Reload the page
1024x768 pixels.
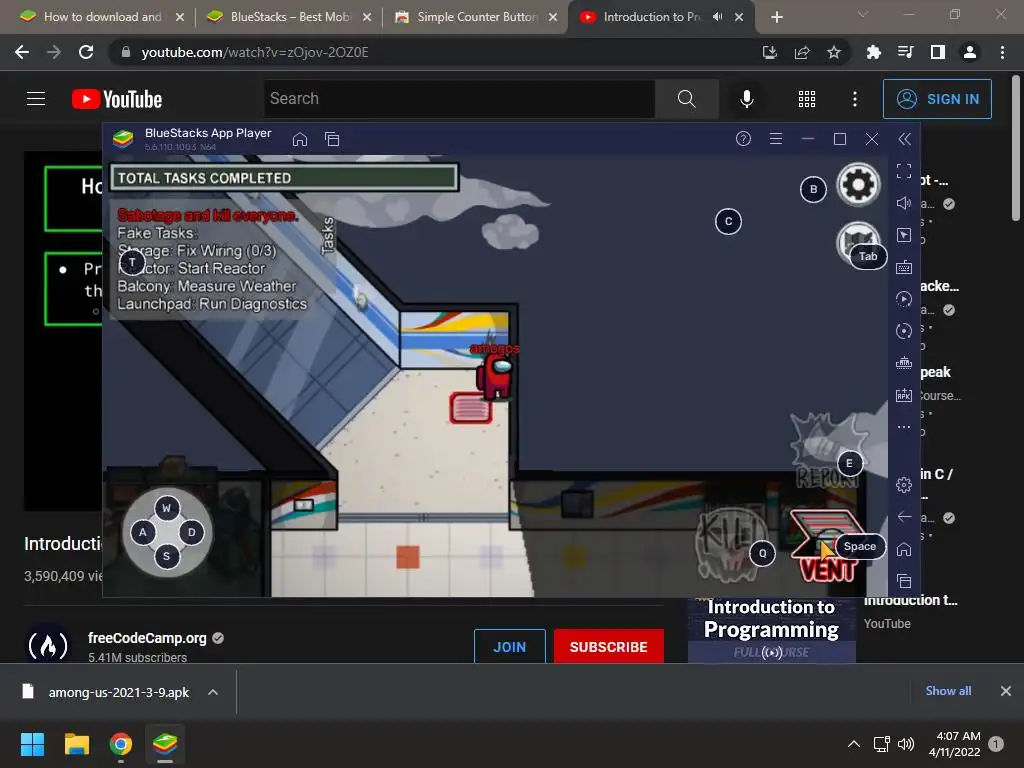click(x=86, y=52)
